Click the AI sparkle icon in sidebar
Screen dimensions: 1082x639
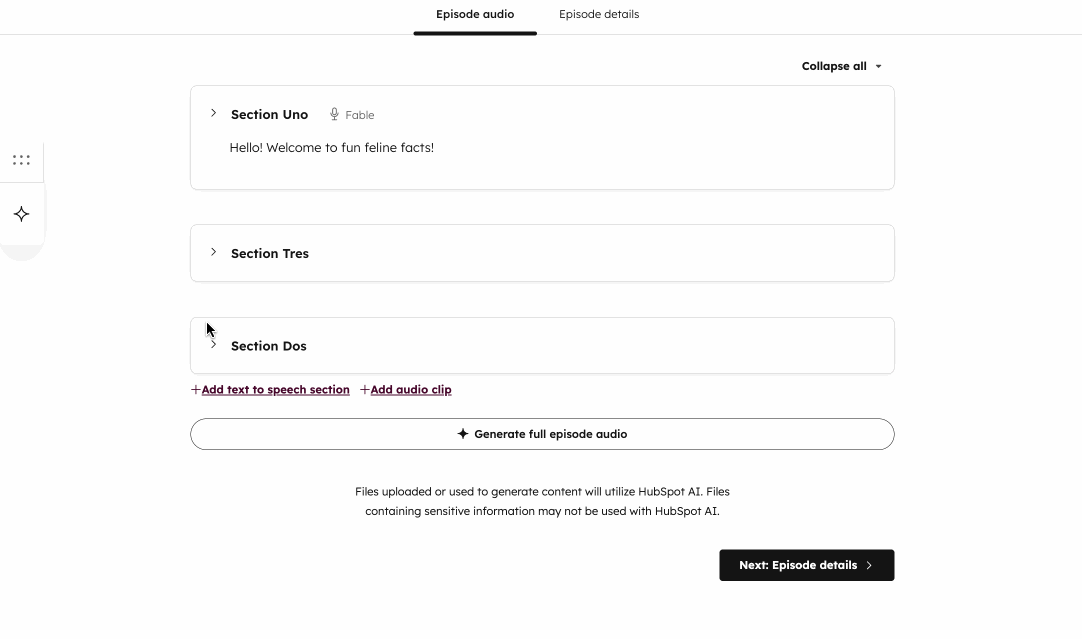[21, 214]
